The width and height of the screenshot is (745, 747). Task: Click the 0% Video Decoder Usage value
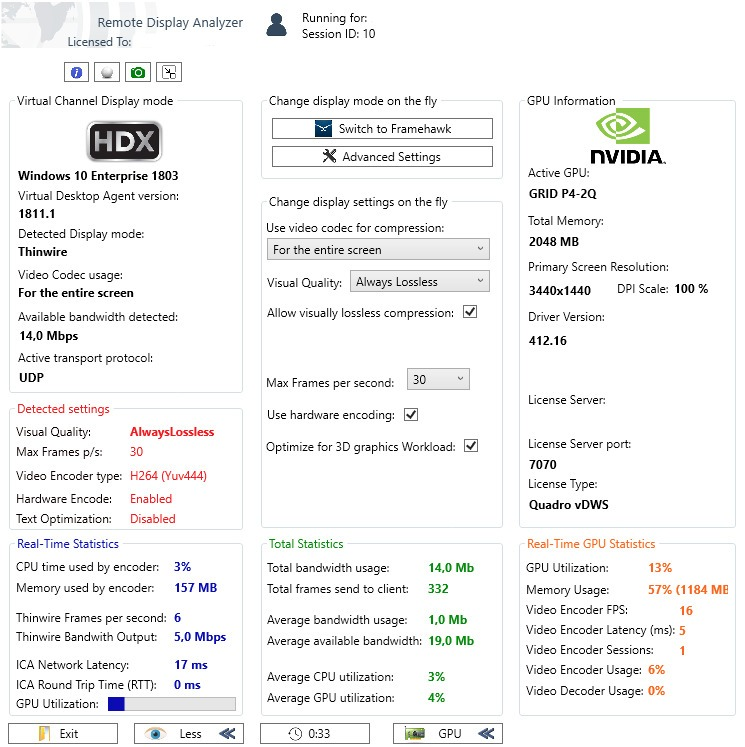click(x=656, y=690)
